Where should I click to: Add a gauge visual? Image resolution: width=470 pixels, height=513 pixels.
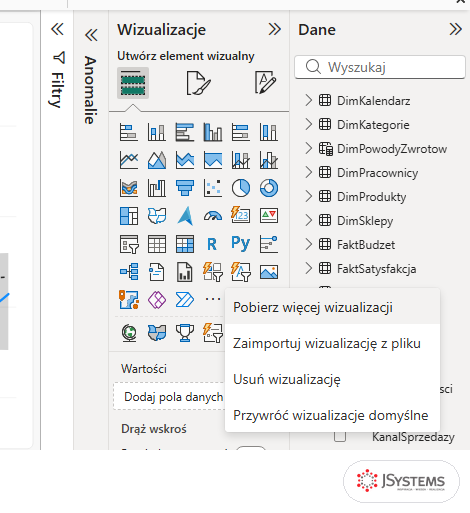pyautogui.click(x=213, y=216)
